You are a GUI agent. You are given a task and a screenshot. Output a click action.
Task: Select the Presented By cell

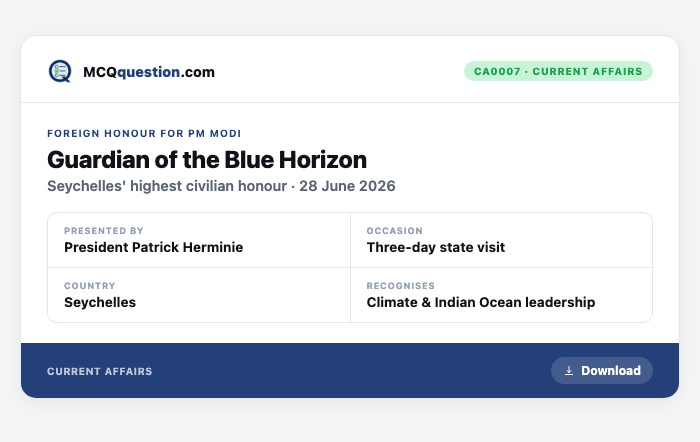pyautogui.click(x=199, y=240)
